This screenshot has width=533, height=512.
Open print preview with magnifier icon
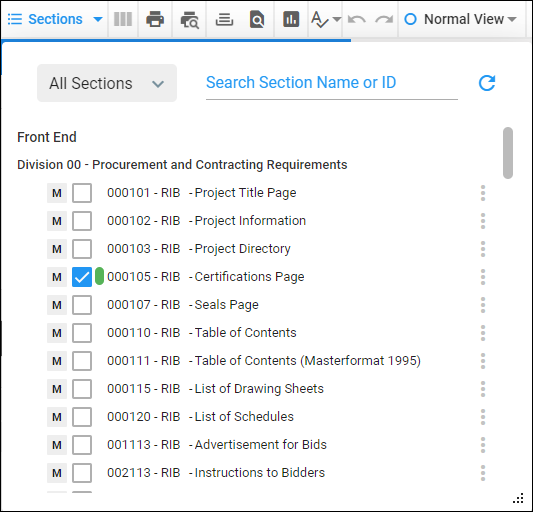189,19
